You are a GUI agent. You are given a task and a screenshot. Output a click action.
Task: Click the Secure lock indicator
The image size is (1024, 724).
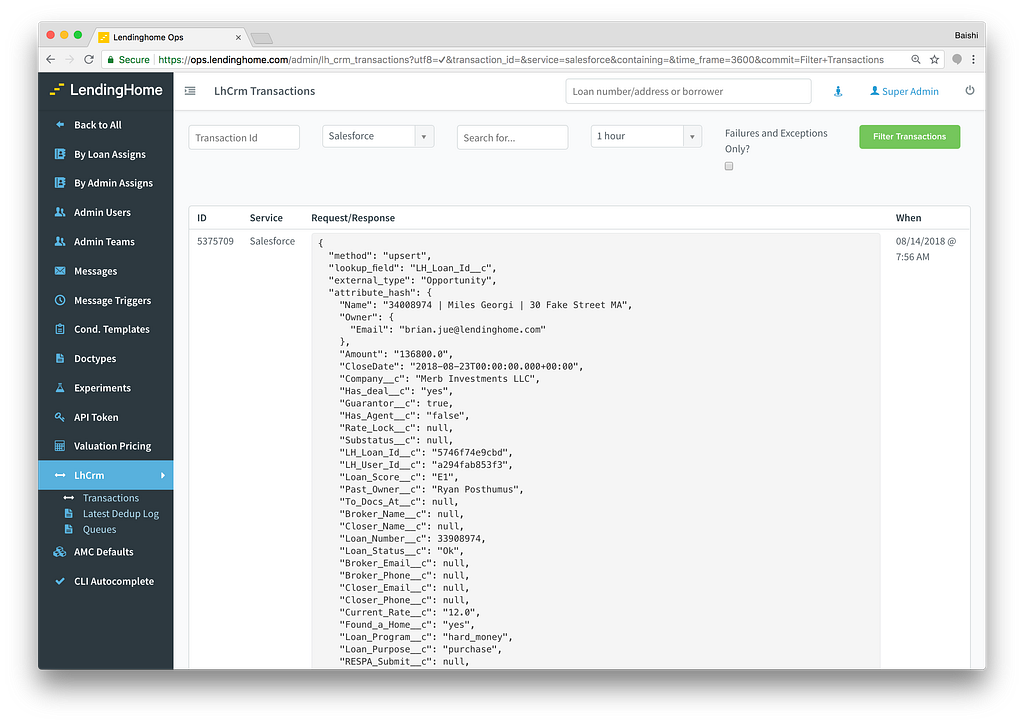129,59
